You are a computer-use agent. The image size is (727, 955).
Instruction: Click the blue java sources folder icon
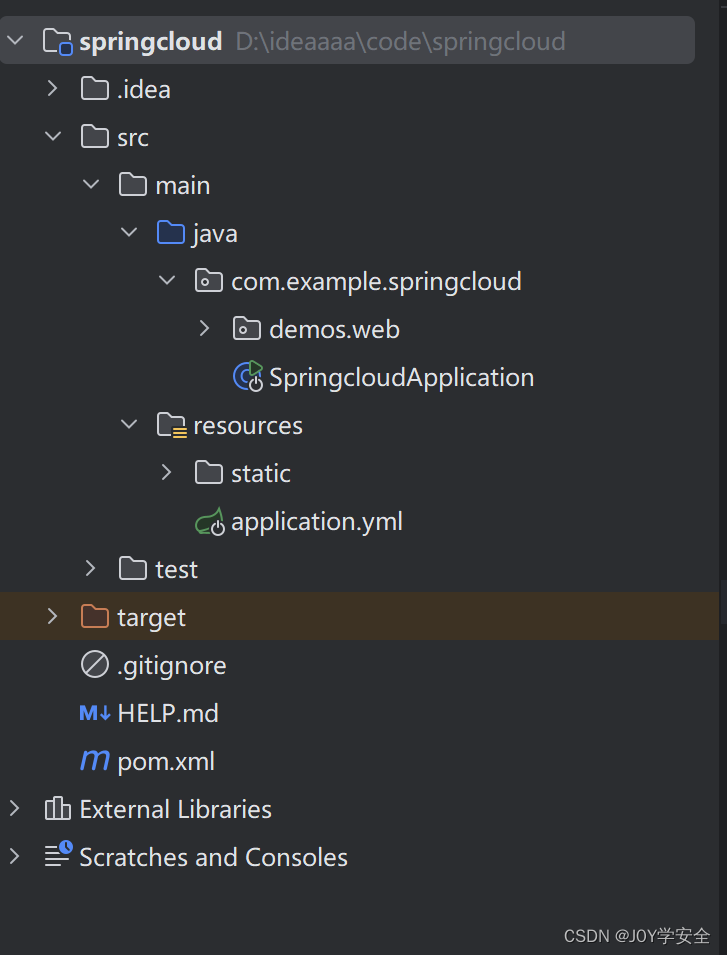coord(172,232)
